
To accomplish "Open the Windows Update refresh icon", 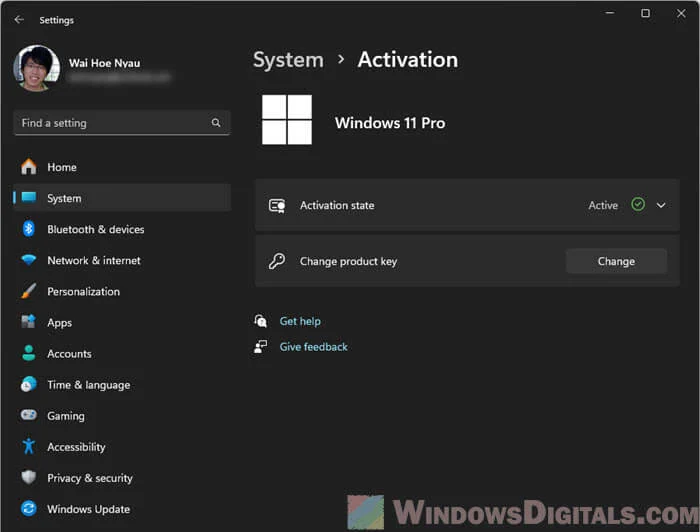I will (x=29, y=509).
